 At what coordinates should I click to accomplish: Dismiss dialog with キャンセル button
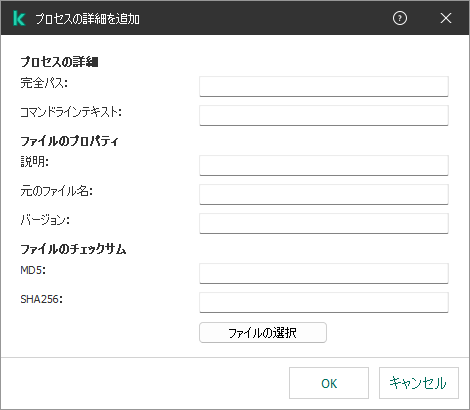pyautogui.click(x=419, y=383)
